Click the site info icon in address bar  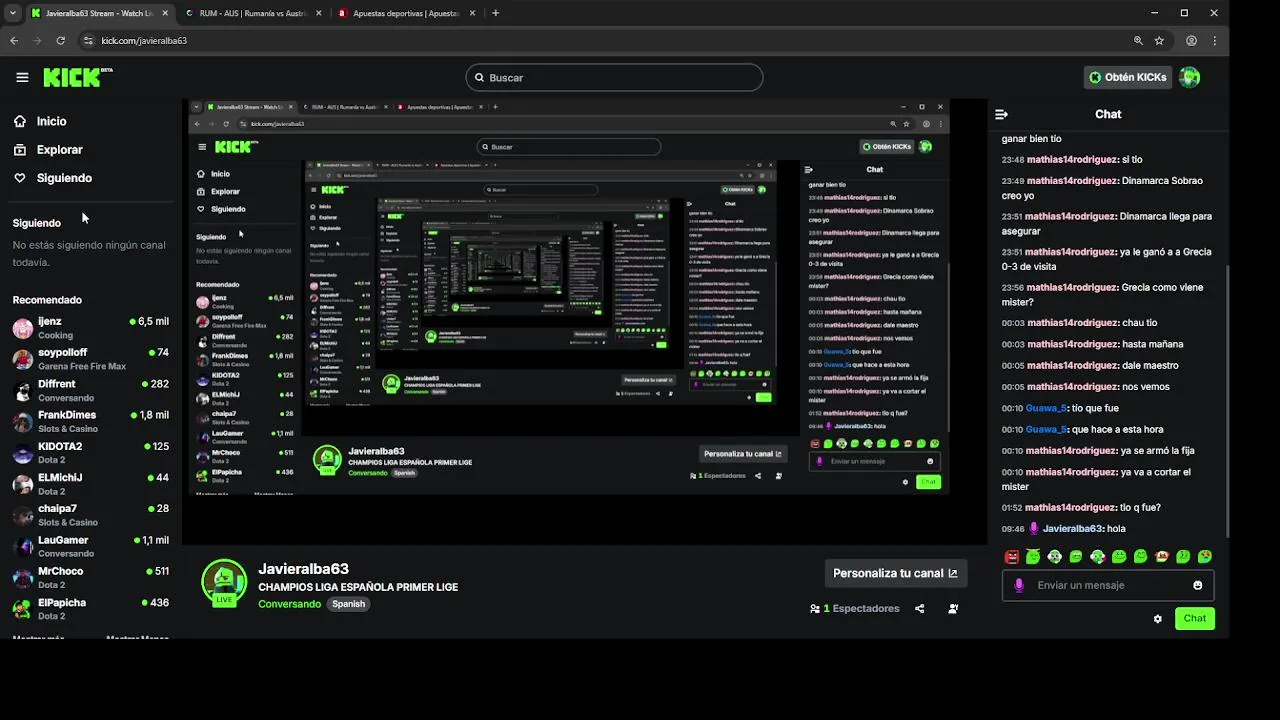[x=88, y=41]
